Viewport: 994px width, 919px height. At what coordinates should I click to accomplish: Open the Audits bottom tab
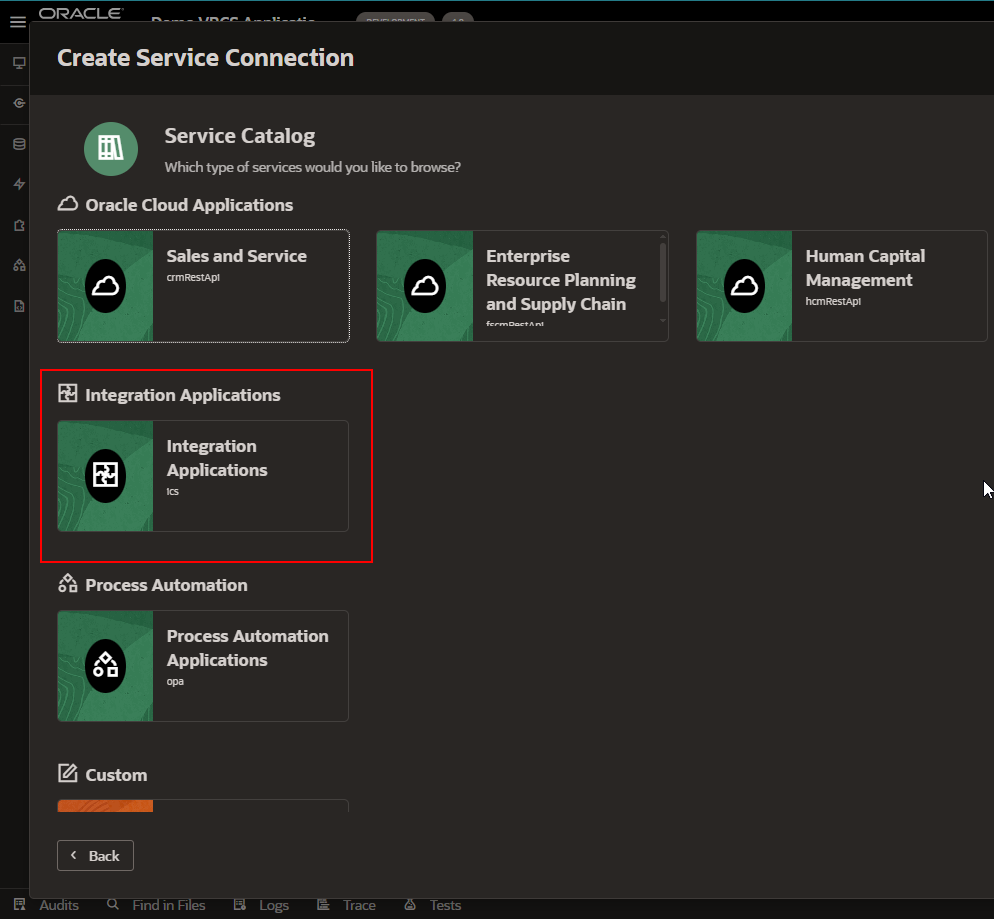47,905
